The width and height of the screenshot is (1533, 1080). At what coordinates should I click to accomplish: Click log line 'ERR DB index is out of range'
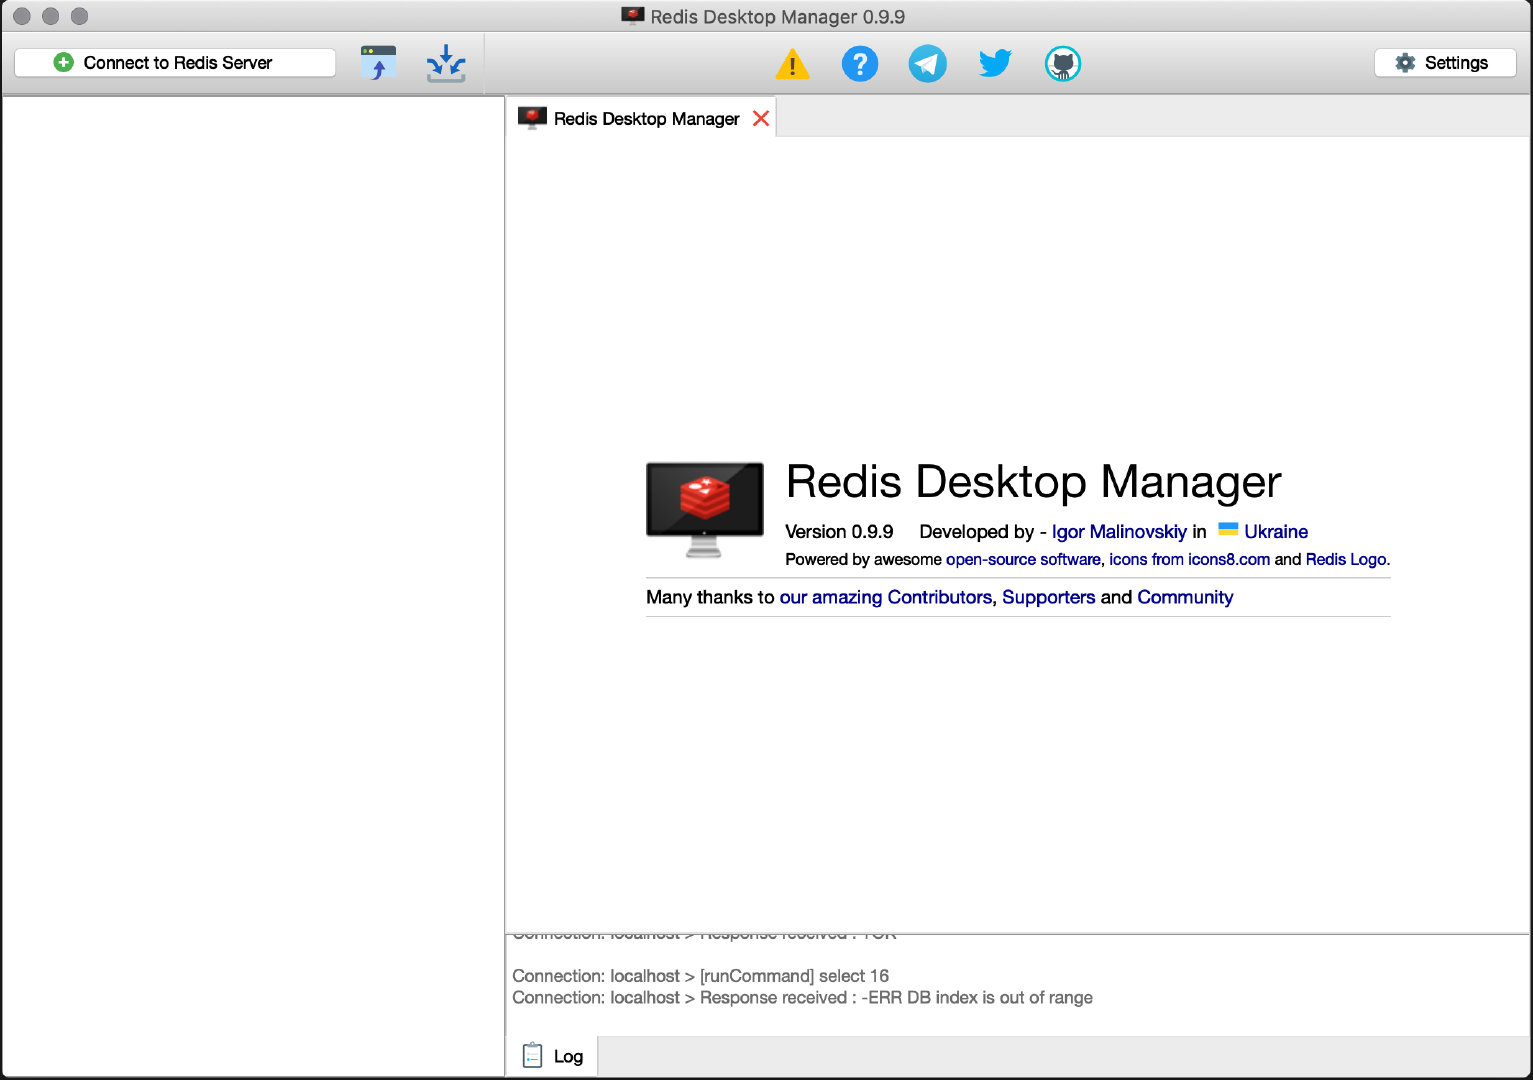(802, 998)
